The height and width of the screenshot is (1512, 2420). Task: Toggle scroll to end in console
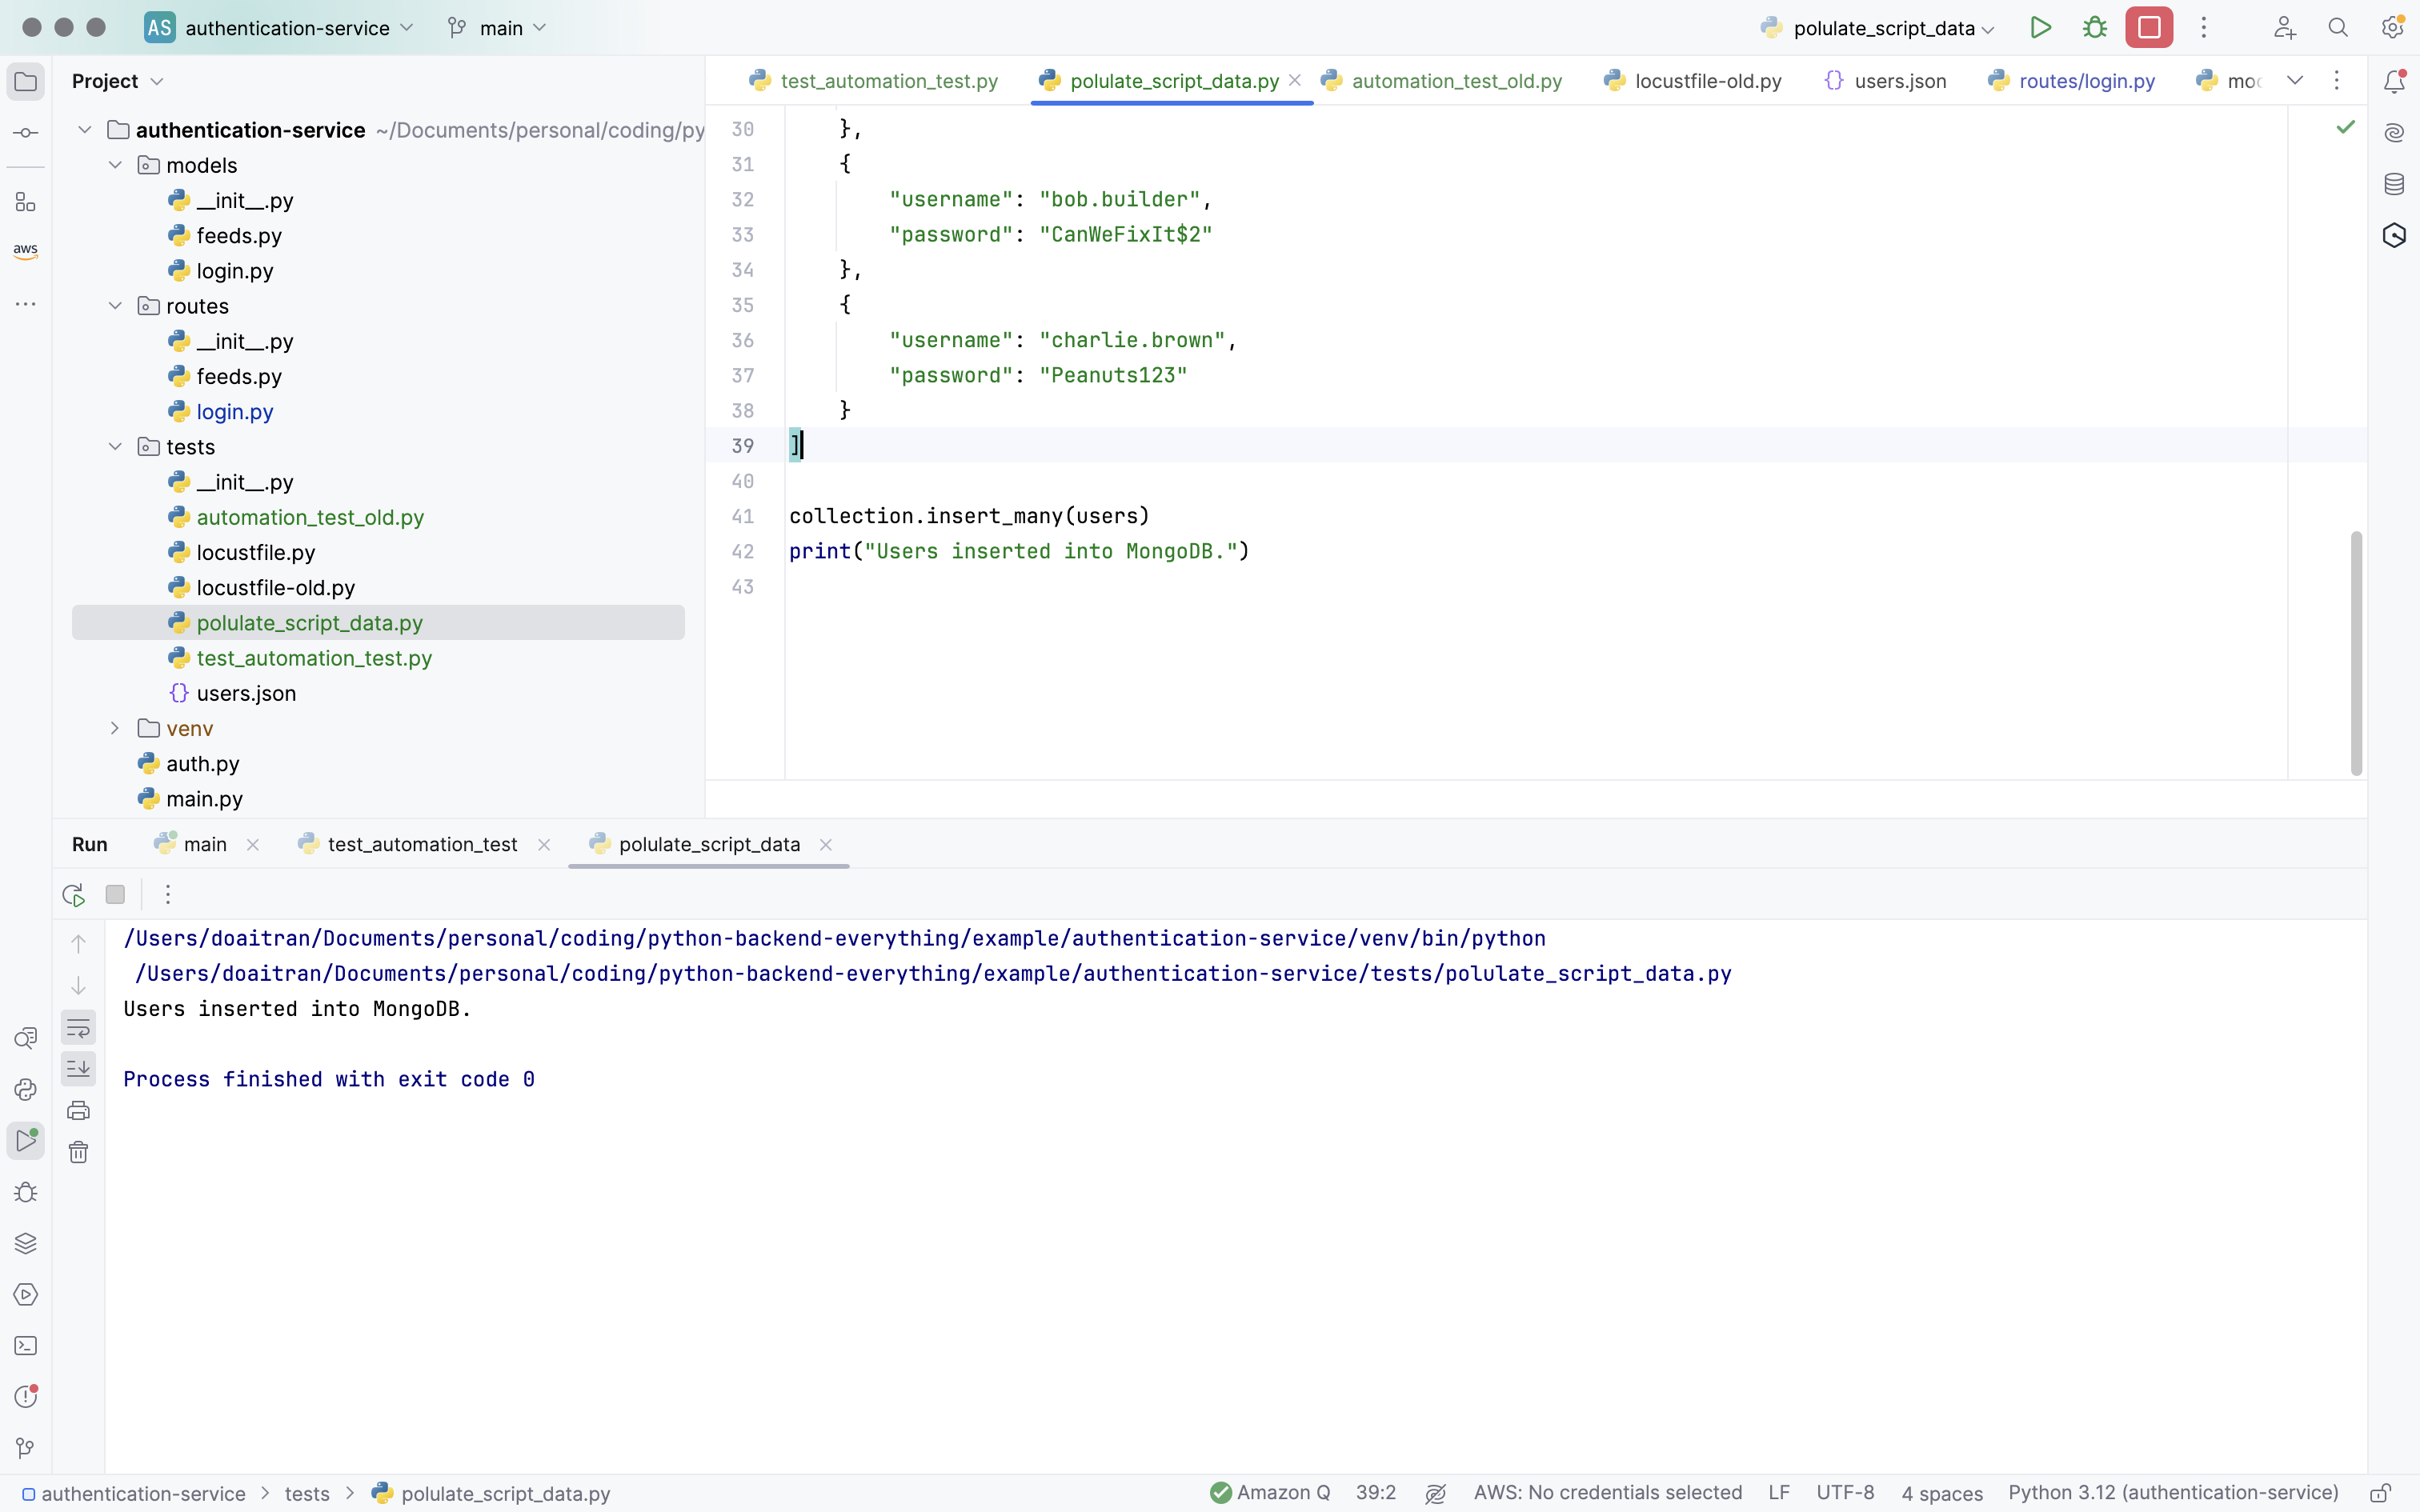tap(78, 1069)
